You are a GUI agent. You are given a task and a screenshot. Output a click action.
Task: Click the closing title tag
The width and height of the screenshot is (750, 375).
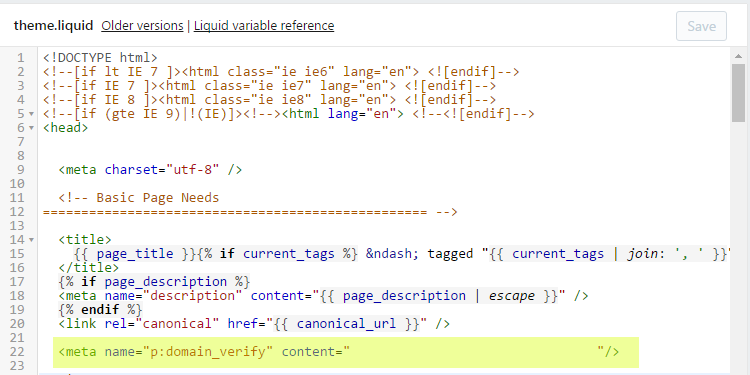pyautogui.click(x=89, y=267)
